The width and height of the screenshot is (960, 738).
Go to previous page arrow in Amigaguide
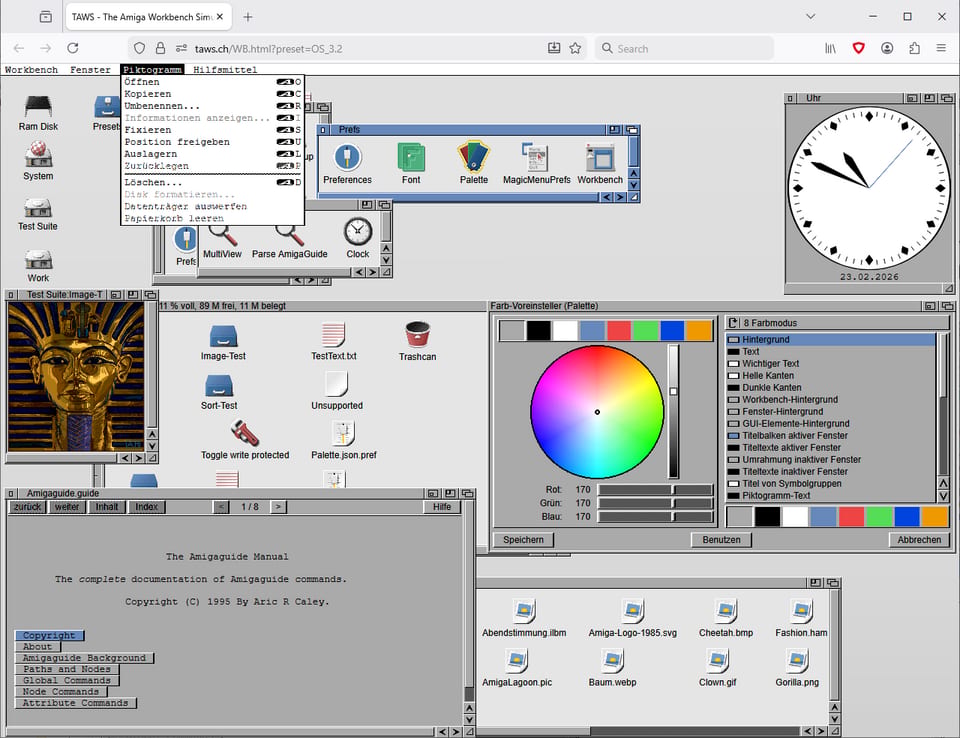[x=221, y=507]
